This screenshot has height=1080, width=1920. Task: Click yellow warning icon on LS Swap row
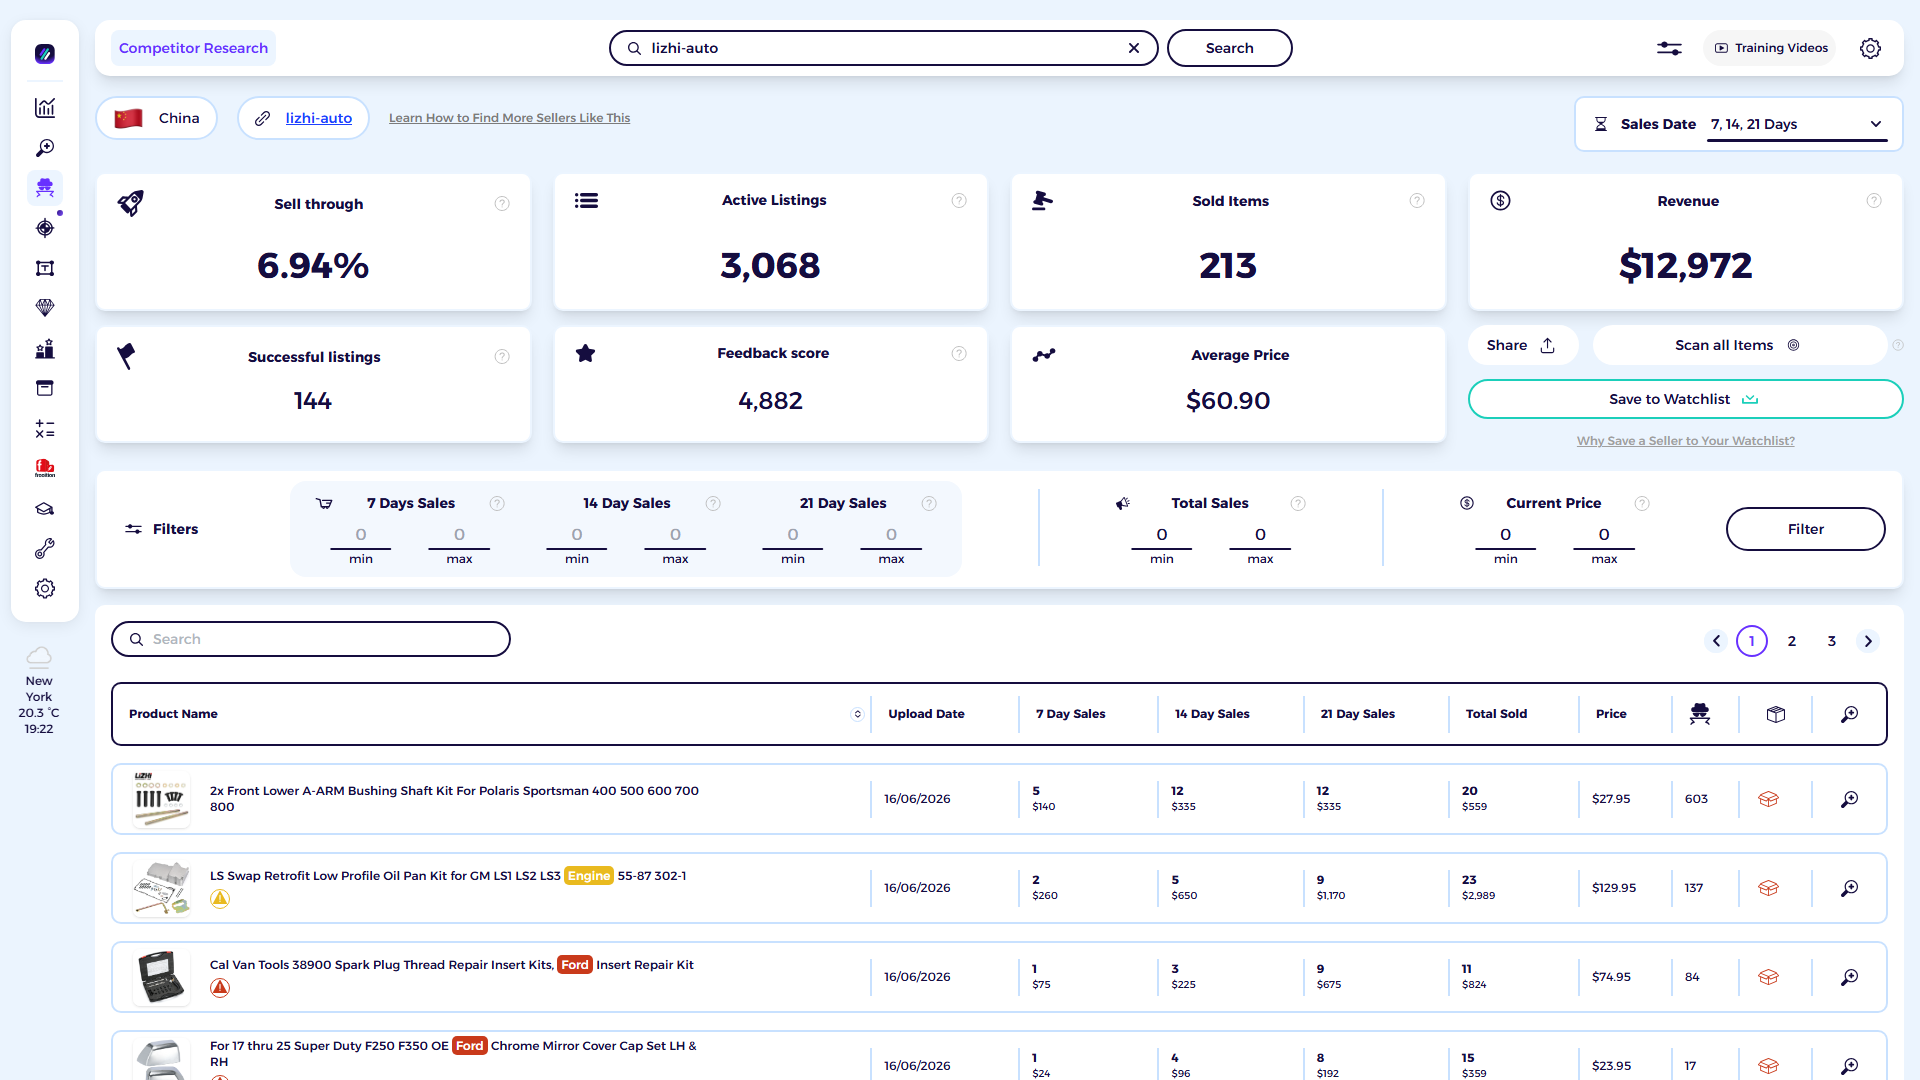[220, 899]
